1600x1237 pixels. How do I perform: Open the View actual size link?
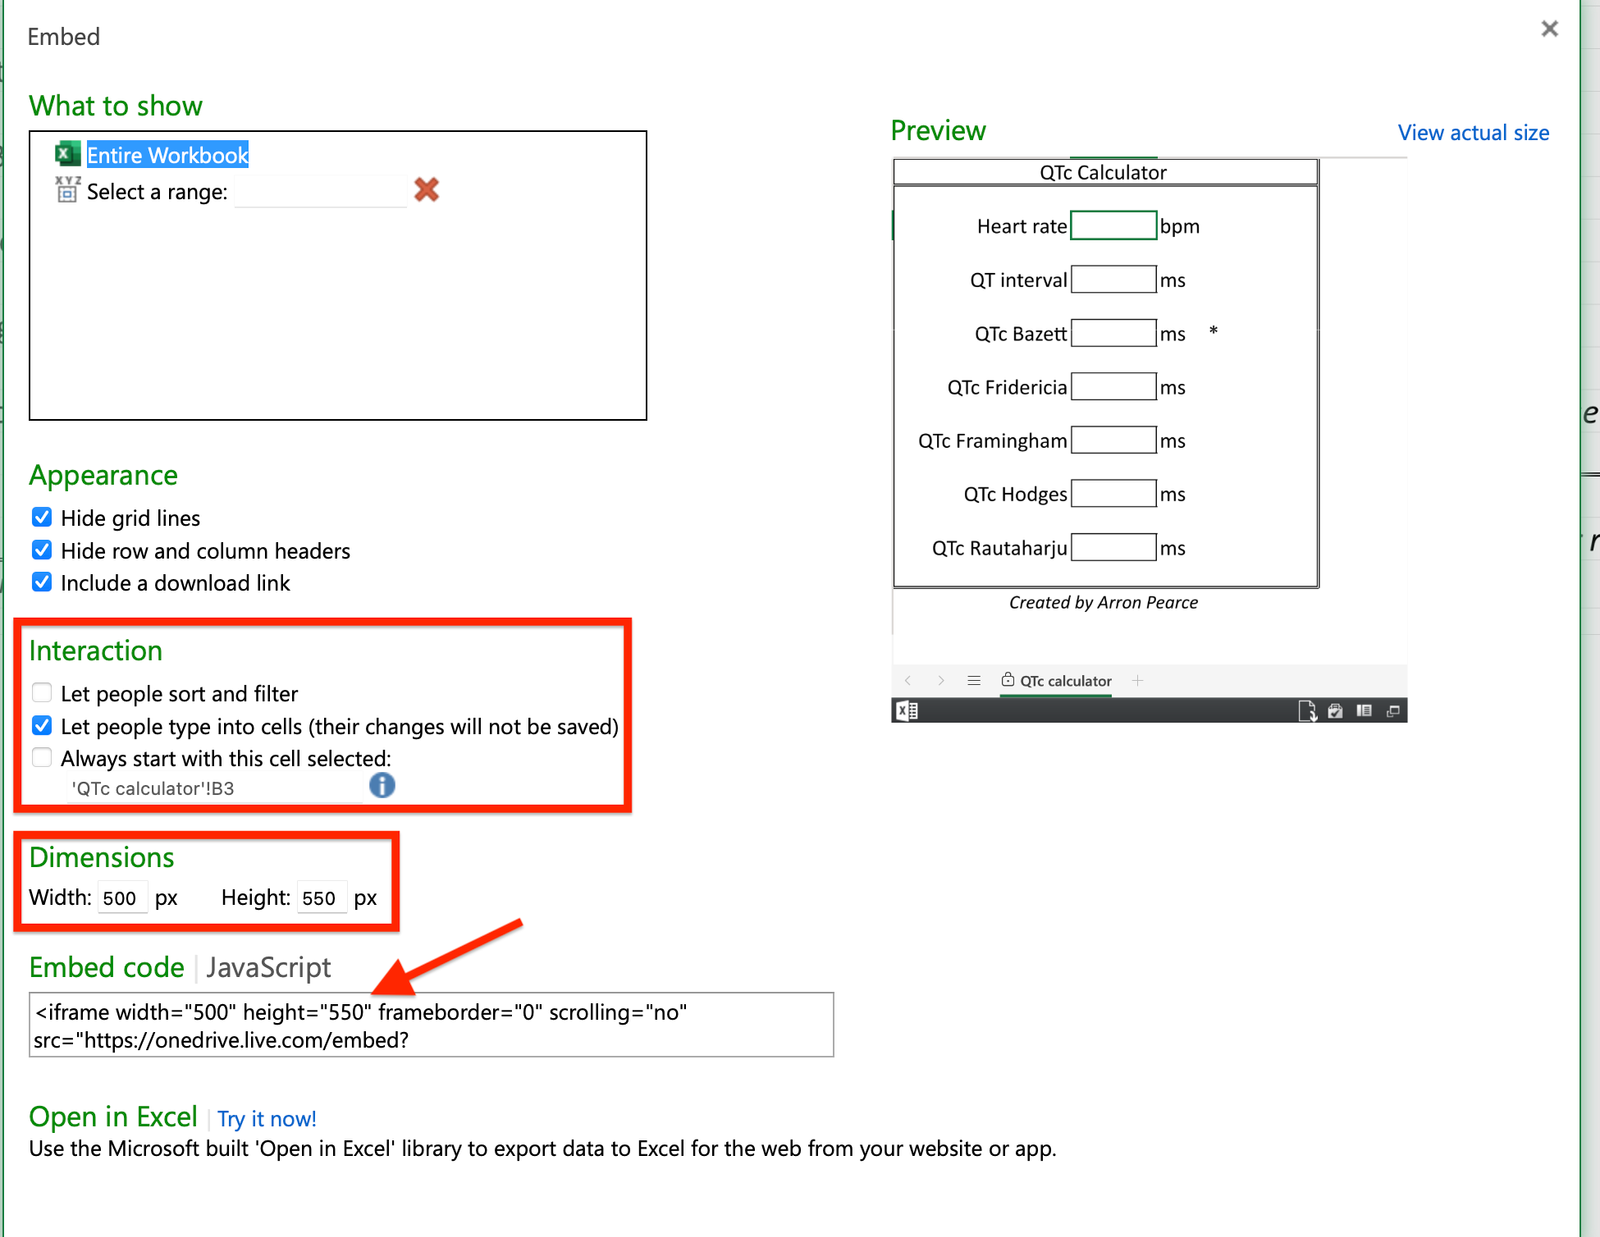(1473, 133)
